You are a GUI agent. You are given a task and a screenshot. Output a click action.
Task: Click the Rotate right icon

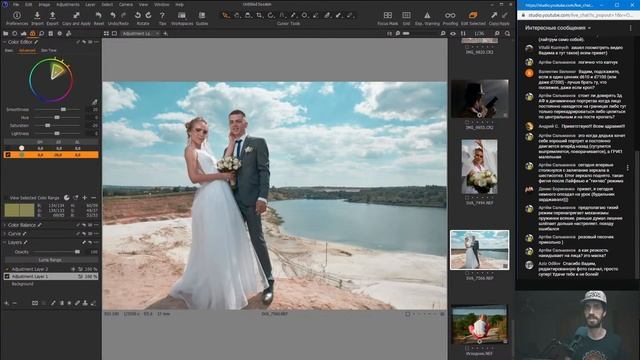tap(148, 16)
